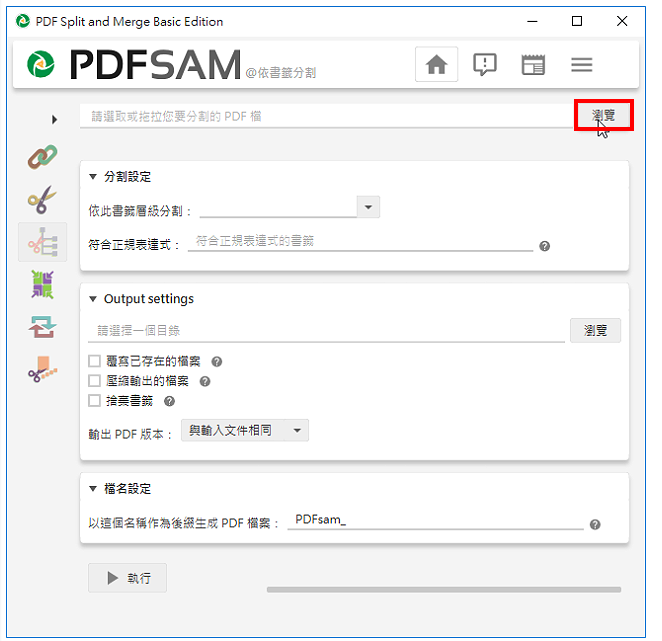Image resolution: width=662 pixels, height=641 pixels.
Task: Collapse the Output settings section
Action: tap(93, 299)
